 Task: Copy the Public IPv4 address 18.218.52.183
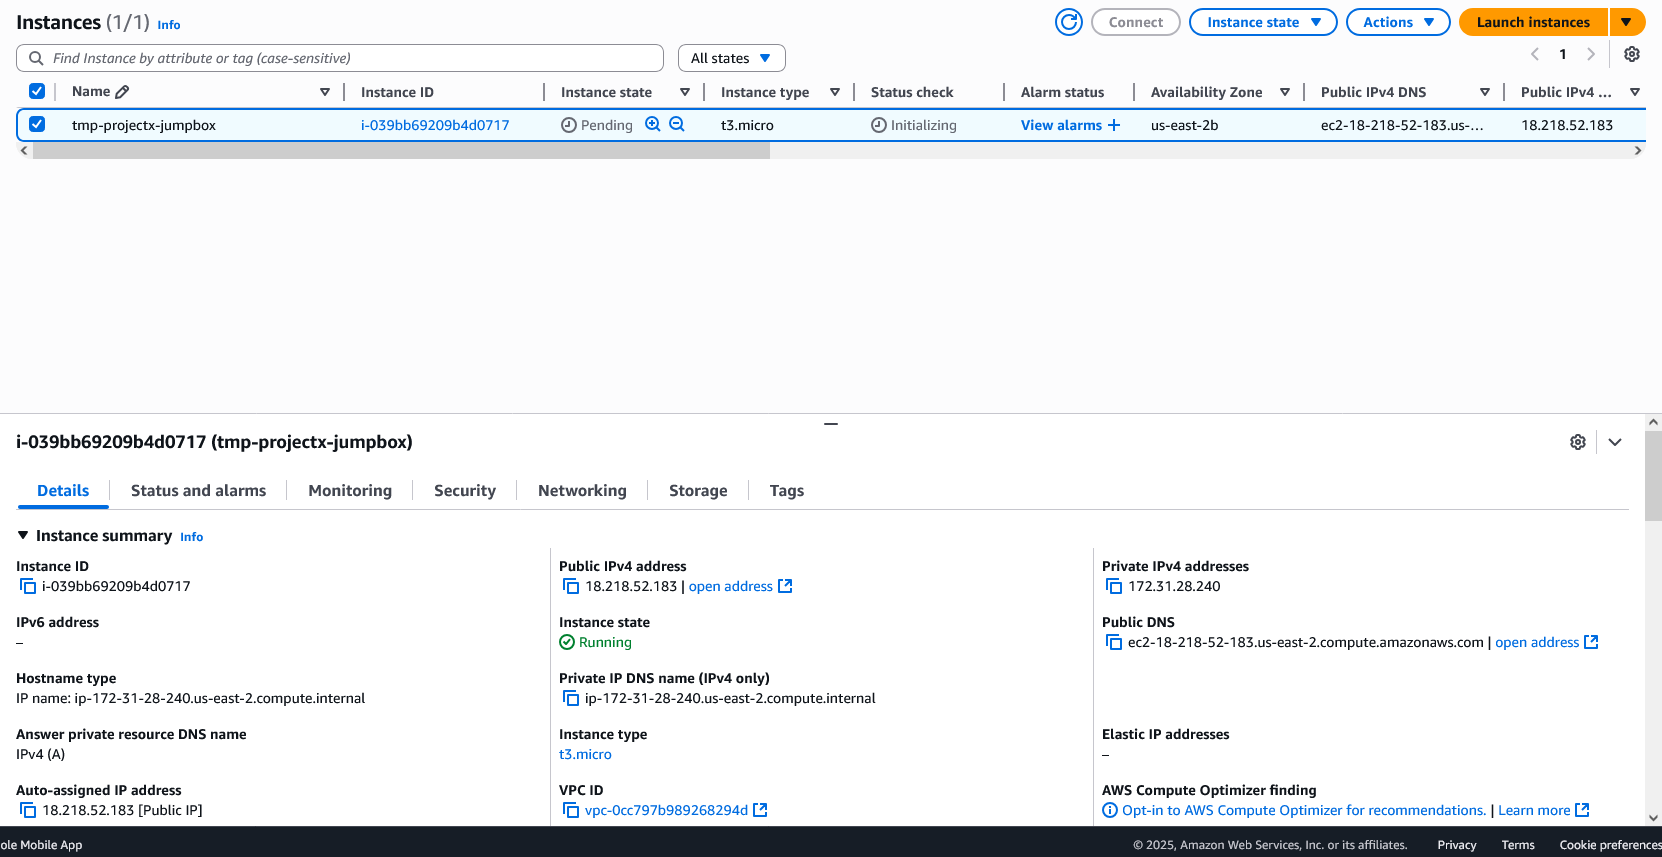pyautogui.click(x=571, y=587)
